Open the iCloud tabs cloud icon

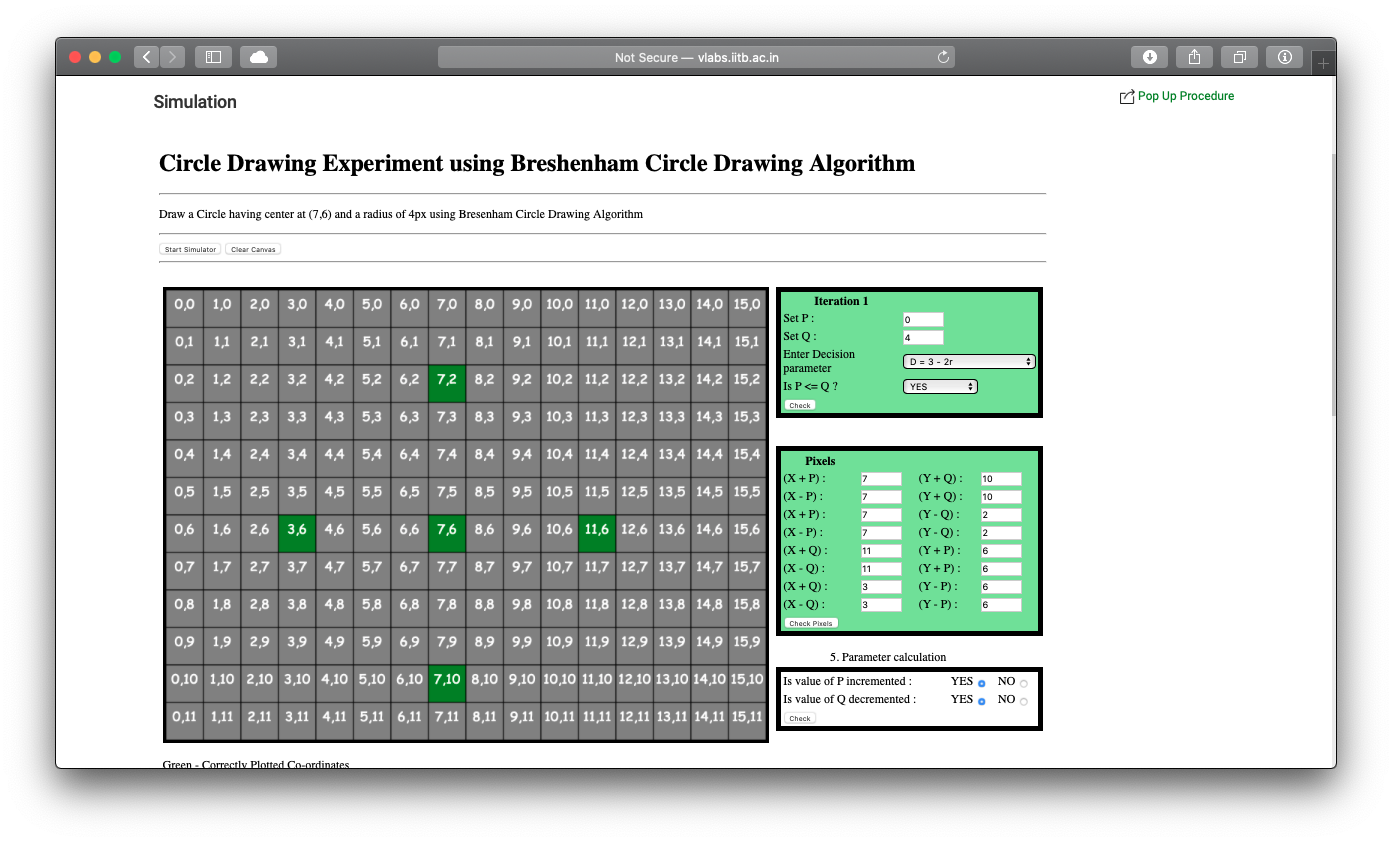point(259,57)
